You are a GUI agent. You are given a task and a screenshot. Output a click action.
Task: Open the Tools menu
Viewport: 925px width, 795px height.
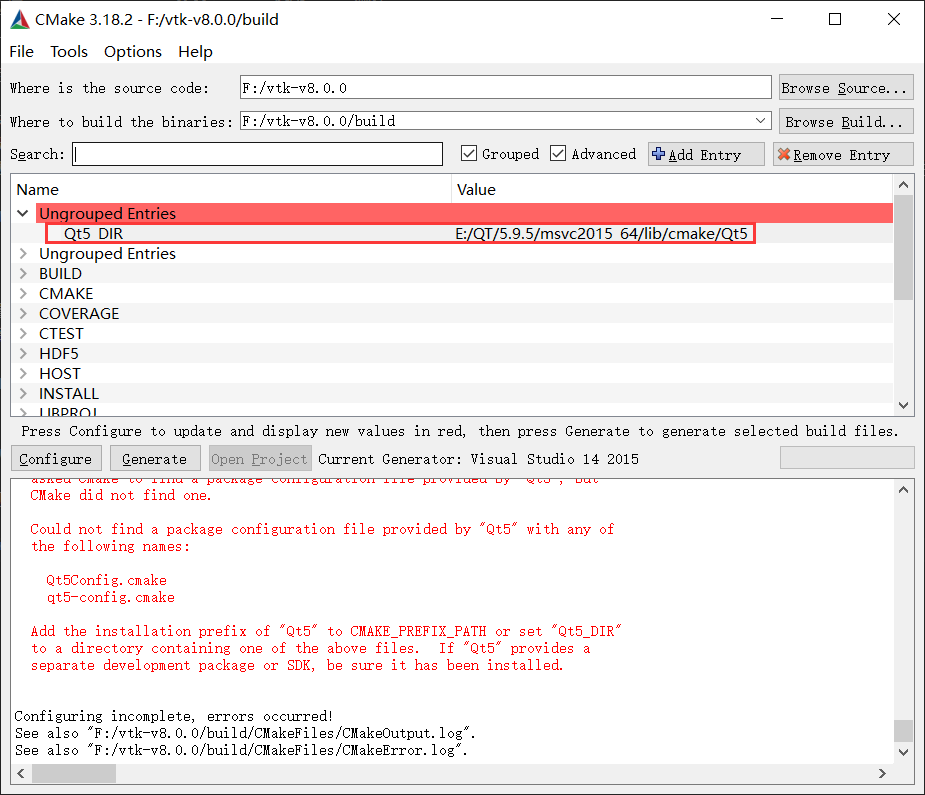click(x=68, y=52)
